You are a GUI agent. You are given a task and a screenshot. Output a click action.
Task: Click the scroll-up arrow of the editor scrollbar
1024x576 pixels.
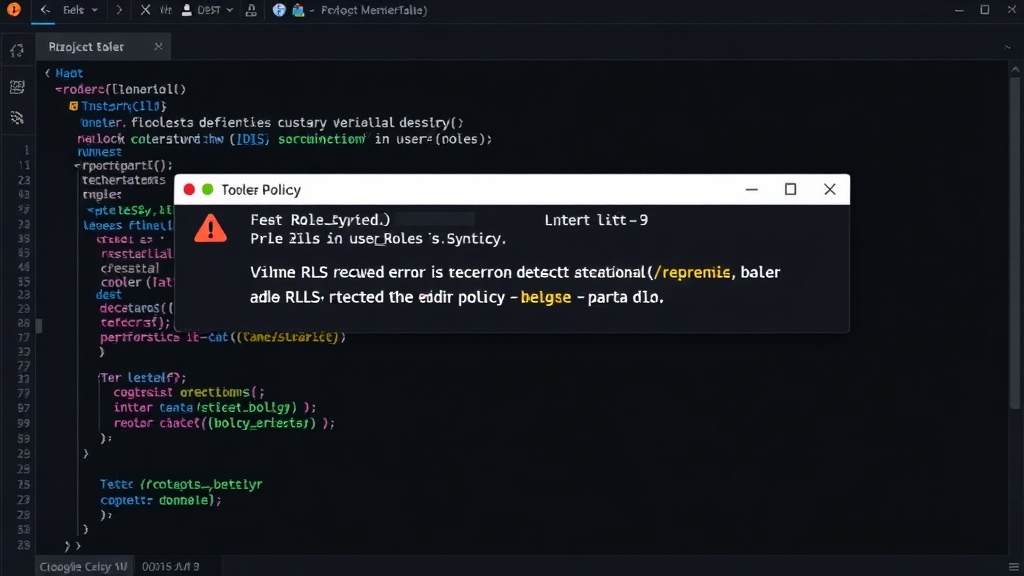pyautogui.click(x=1015, y=69)
